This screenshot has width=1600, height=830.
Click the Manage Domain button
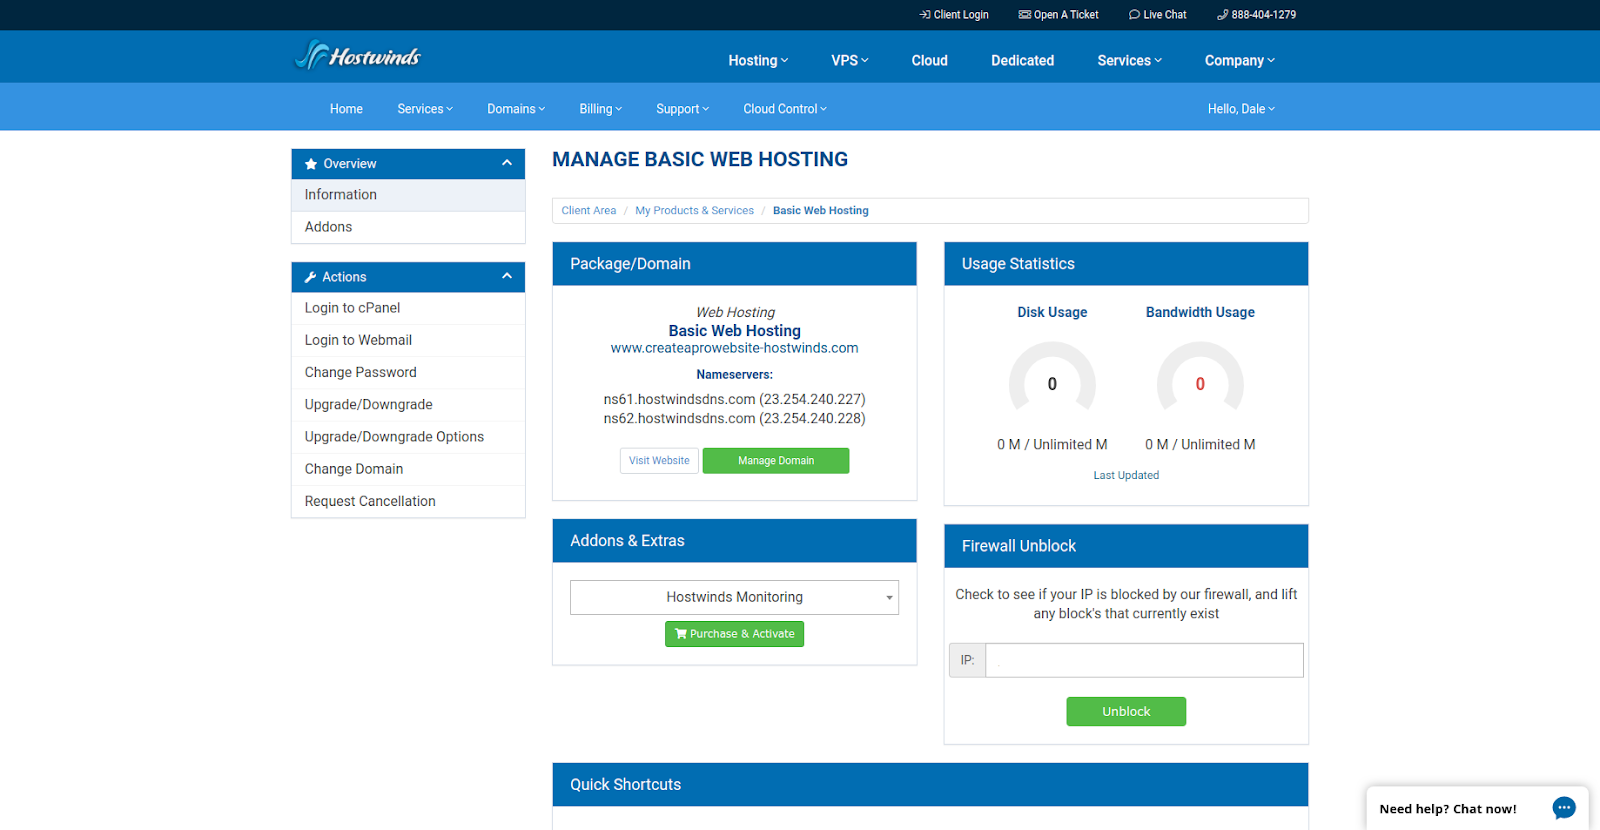[x=776, y=461]
